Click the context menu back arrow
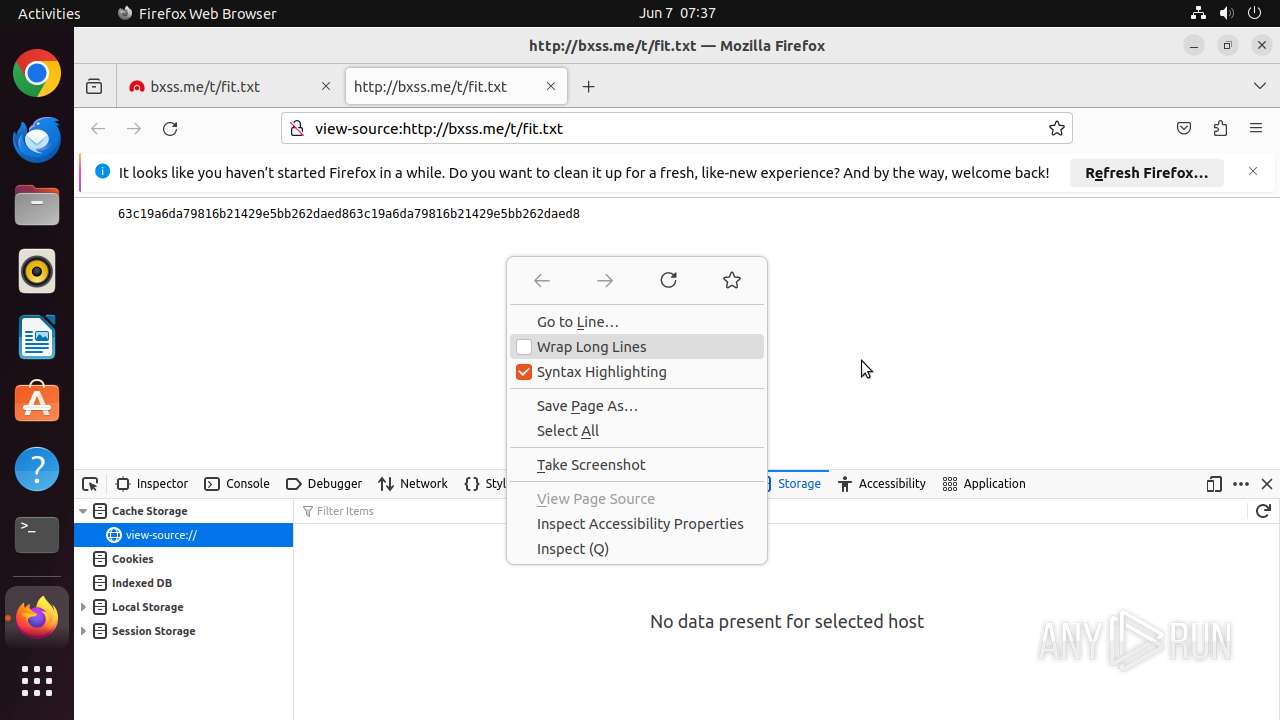 542,281
